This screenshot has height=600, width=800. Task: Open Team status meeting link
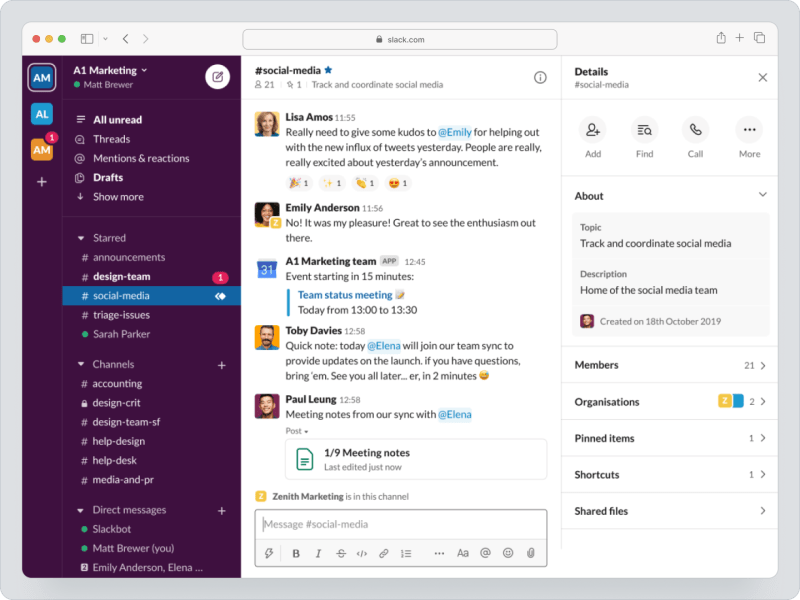[x=345, y=295]
